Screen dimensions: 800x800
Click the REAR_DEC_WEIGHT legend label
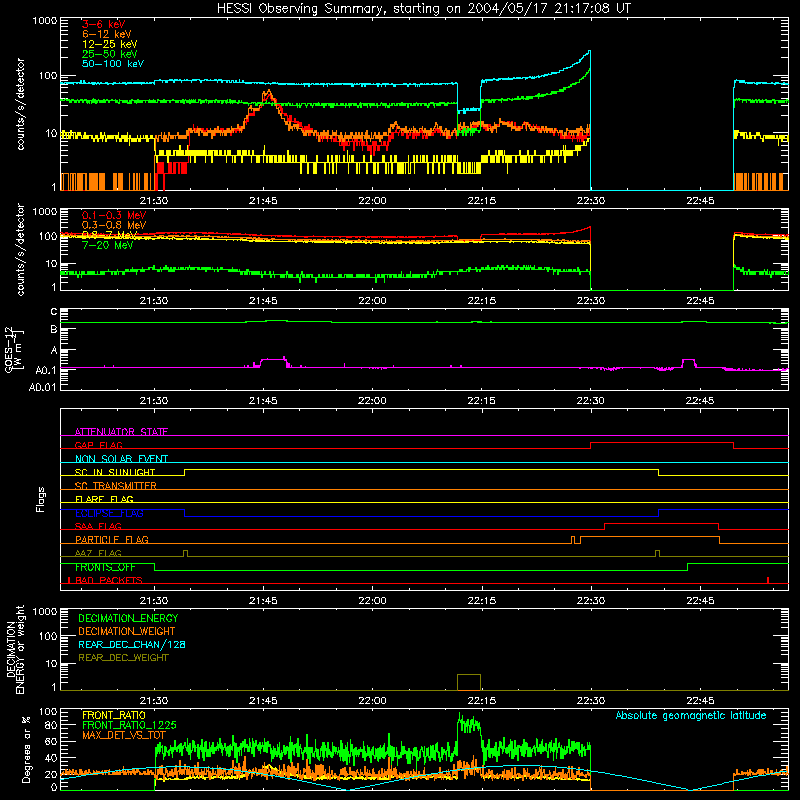tap(123, 658)
